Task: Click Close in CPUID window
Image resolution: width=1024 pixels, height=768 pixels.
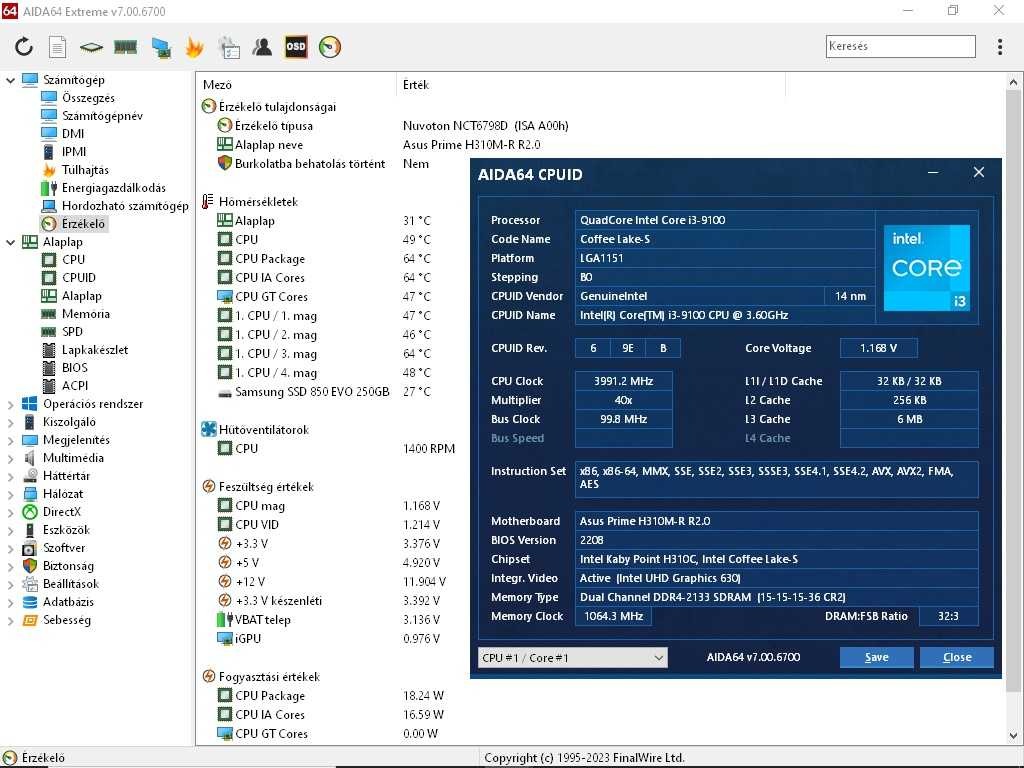Action: (957, 658)
